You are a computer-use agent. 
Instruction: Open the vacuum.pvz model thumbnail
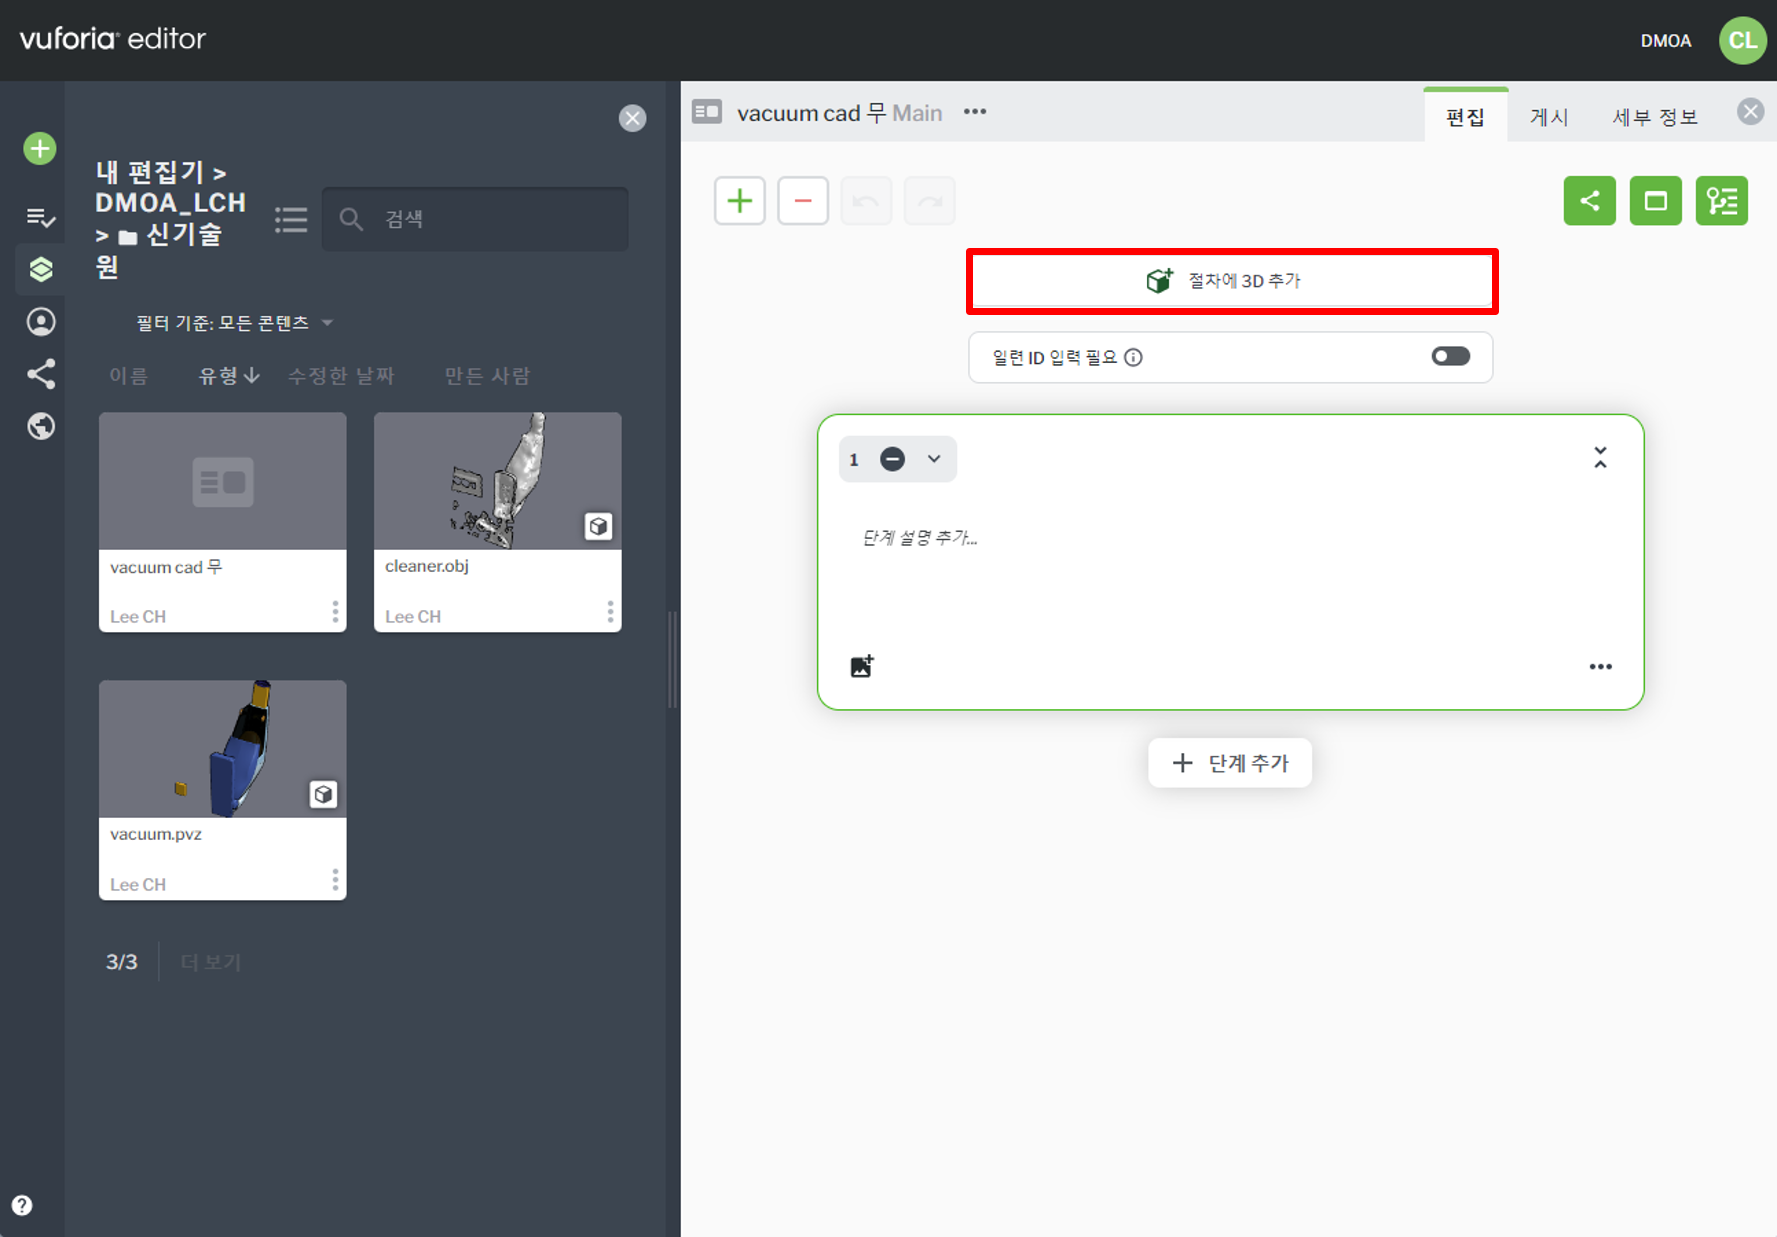tap(222, 749)
